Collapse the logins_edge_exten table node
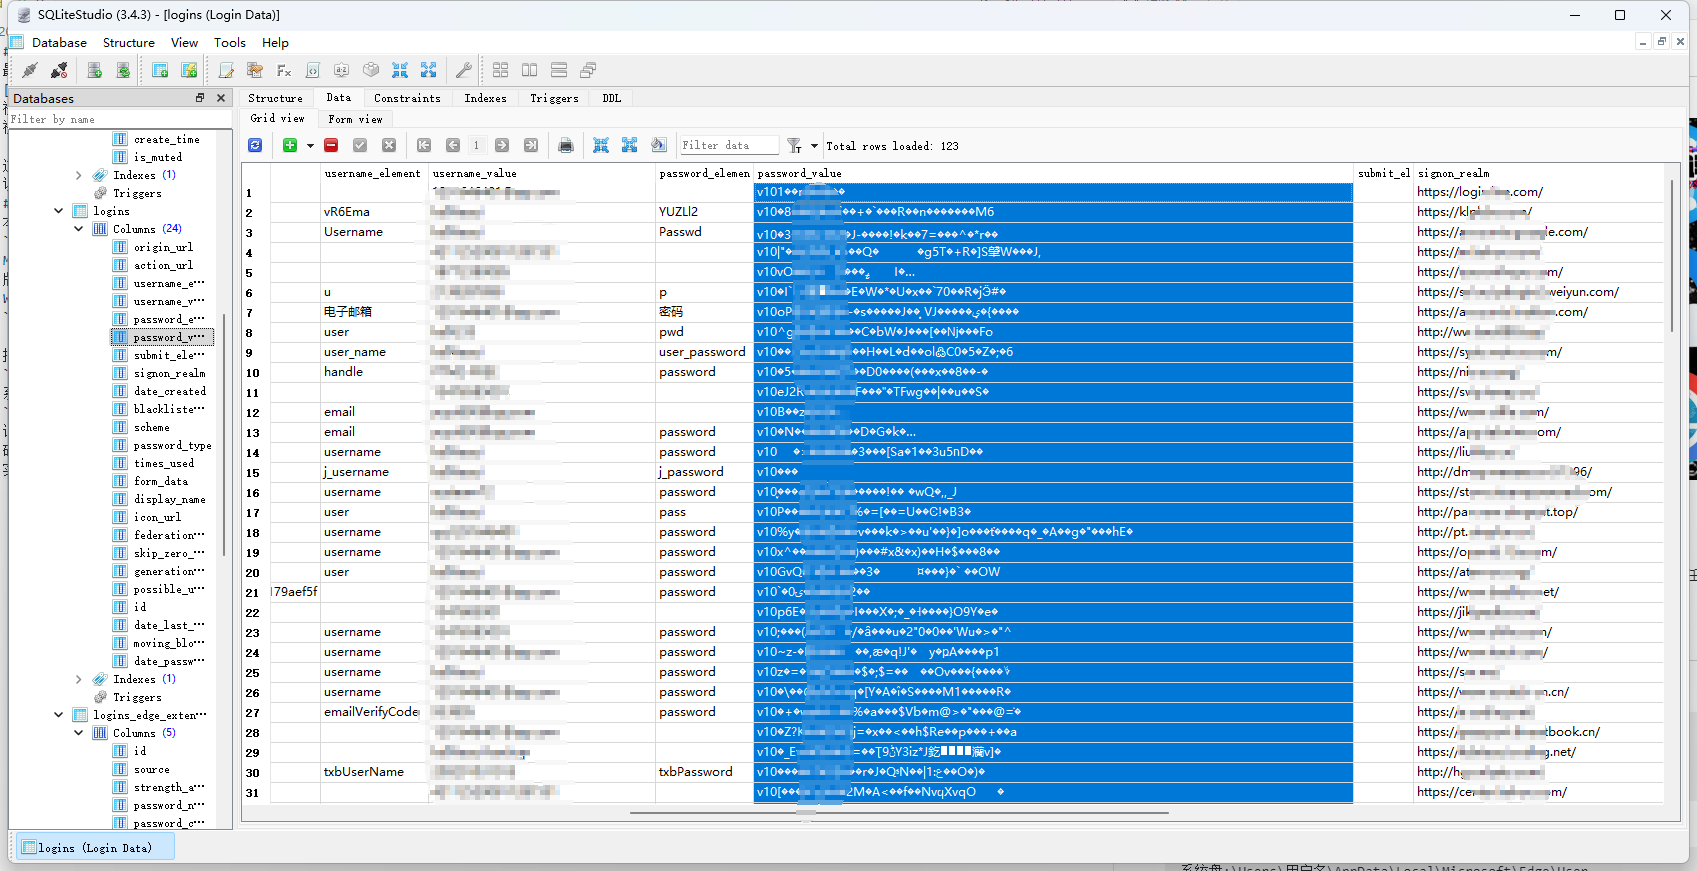 tap(59, 715)
